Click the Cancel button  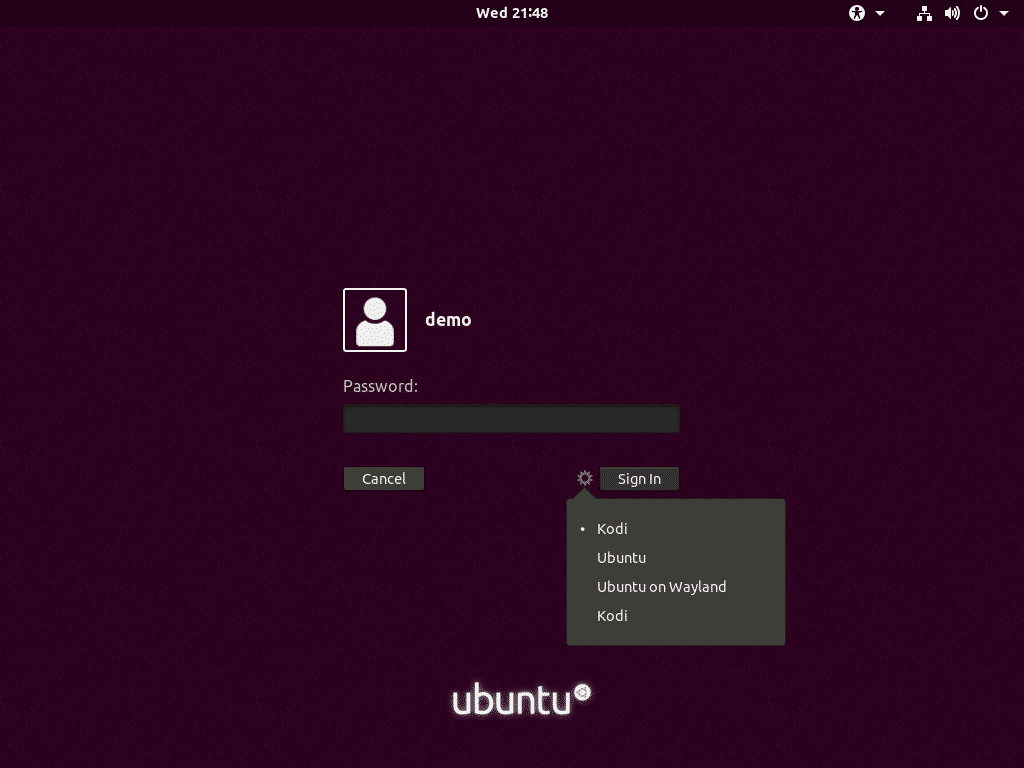coord(384,479)
